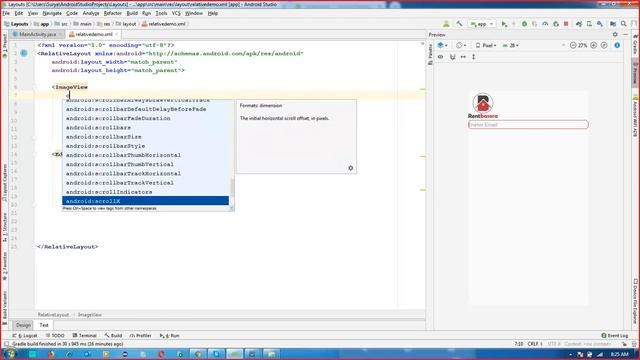Open the TODO tool window

tap(55, 336)
